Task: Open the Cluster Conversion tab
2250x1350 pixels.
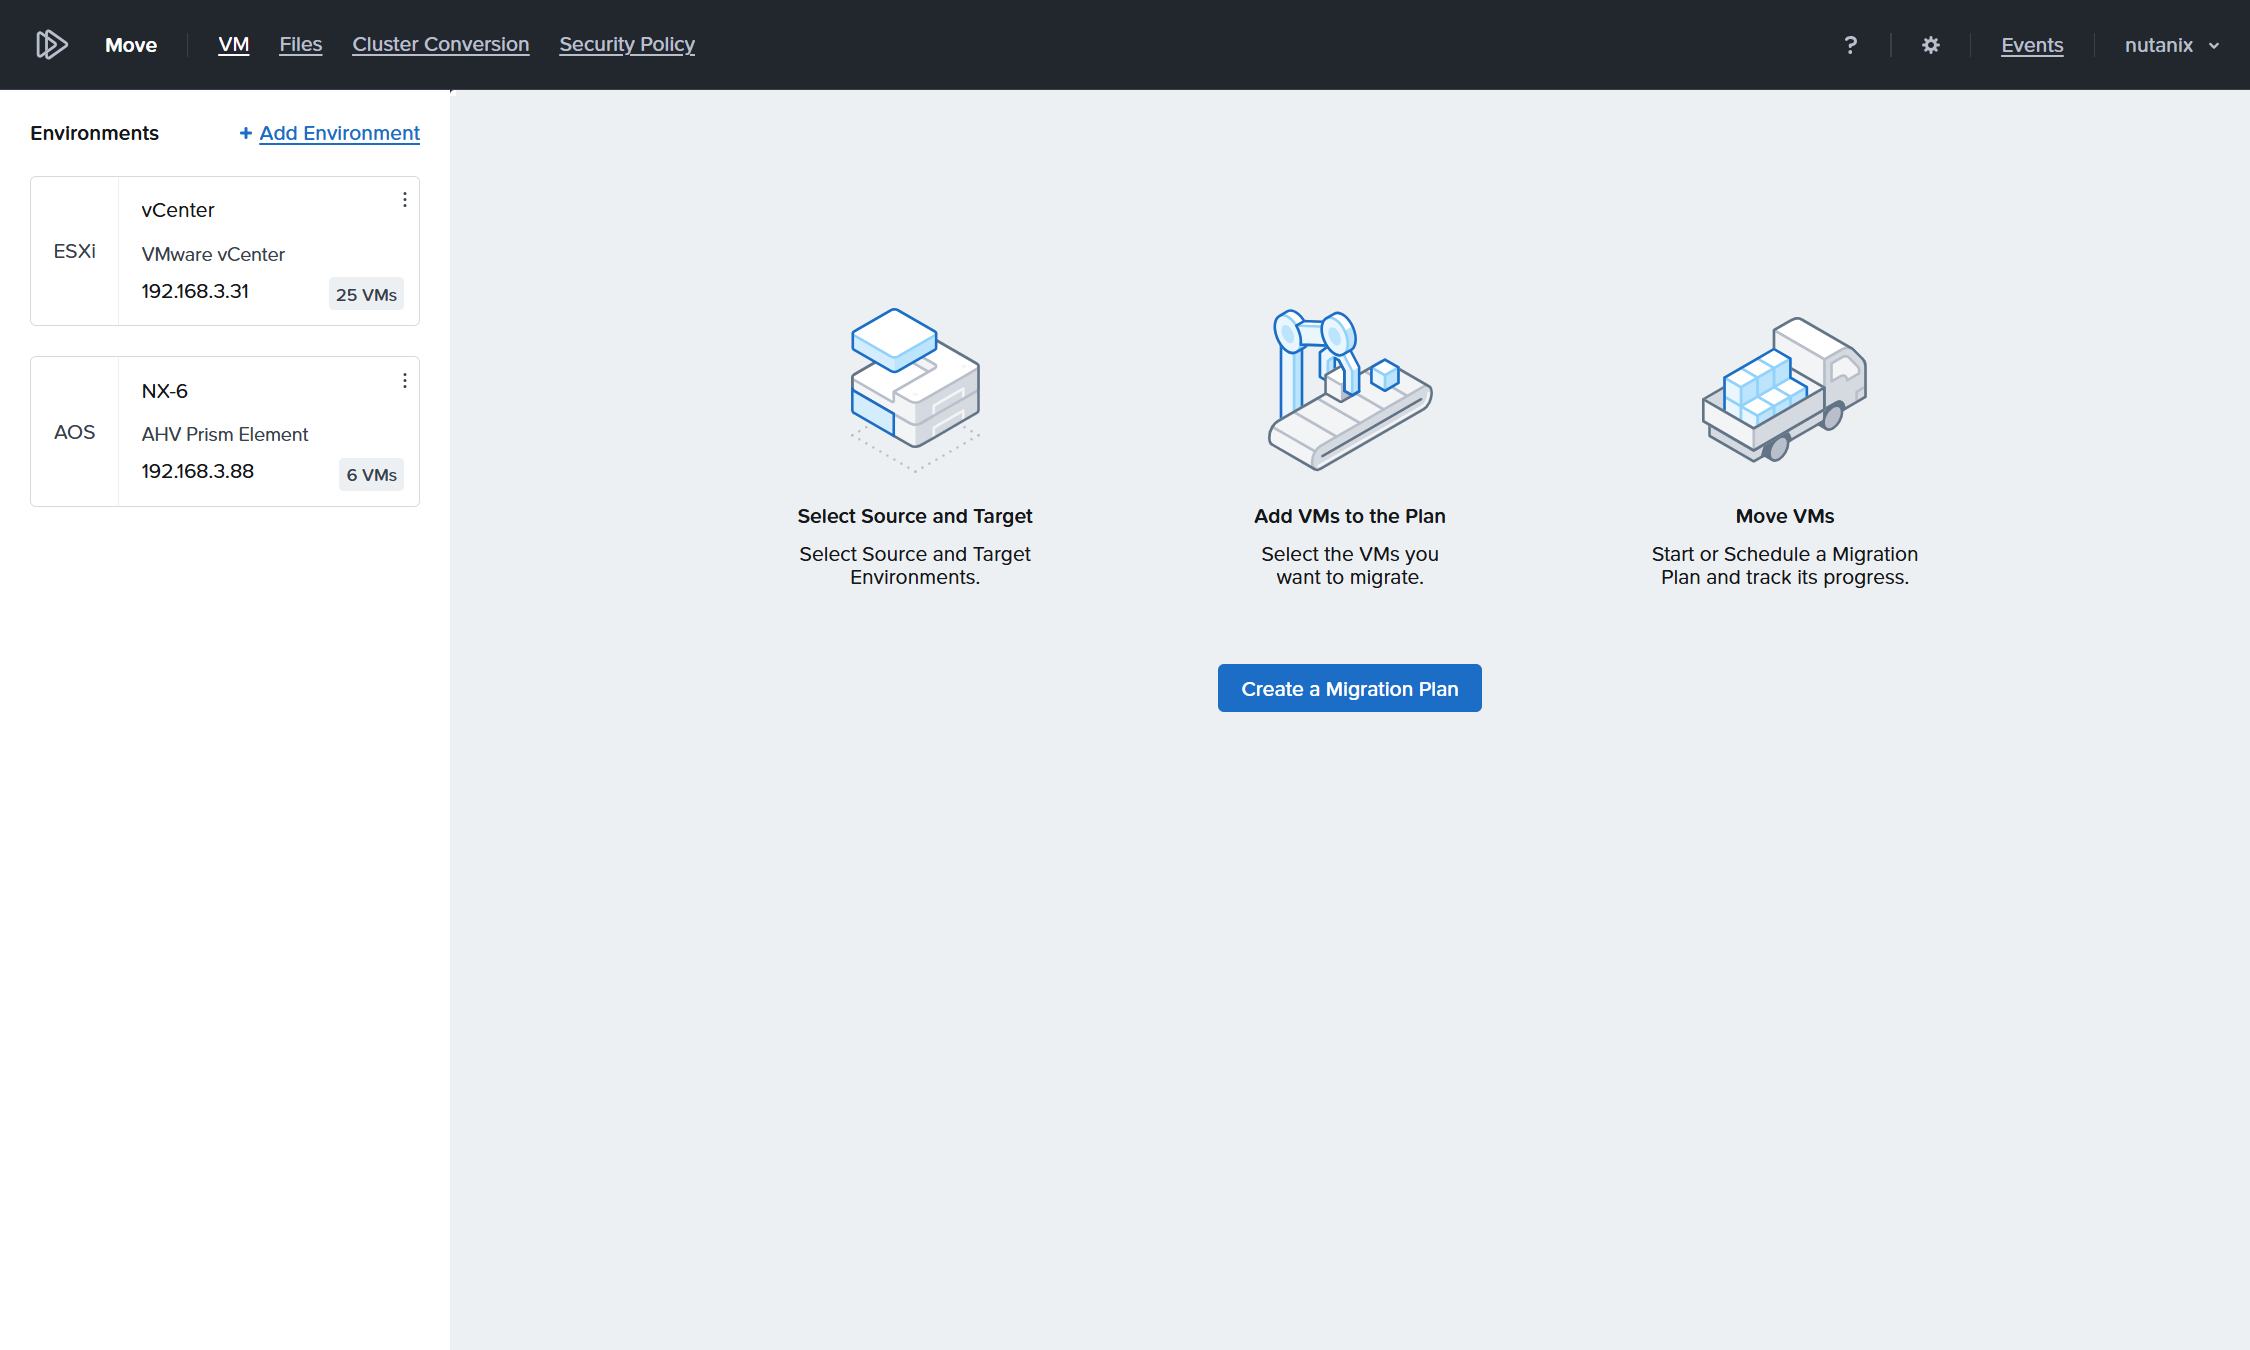Action: [440, 45]
